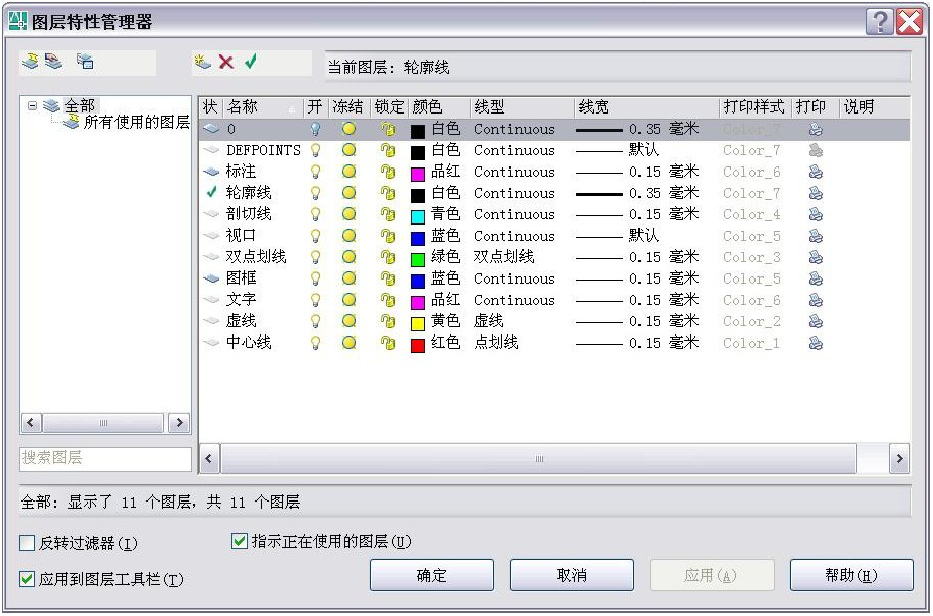Click the plot printer icon for 图框 layer

(816, 279)
